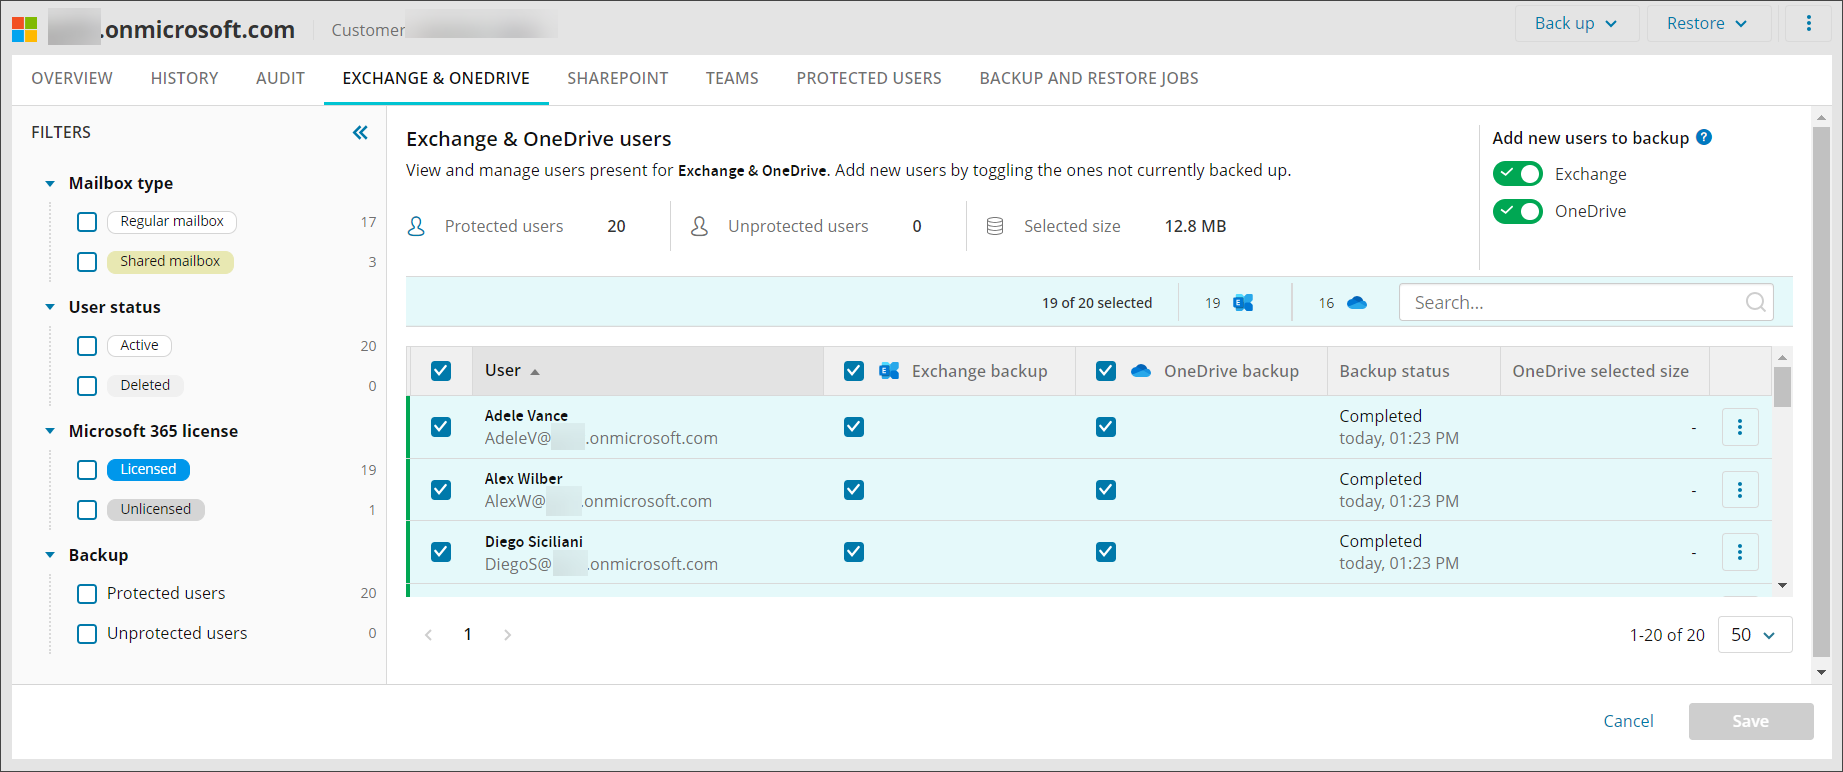Switch to the SharePoint tab
The width and height of the screenshot is (1843, 772).
617,78
